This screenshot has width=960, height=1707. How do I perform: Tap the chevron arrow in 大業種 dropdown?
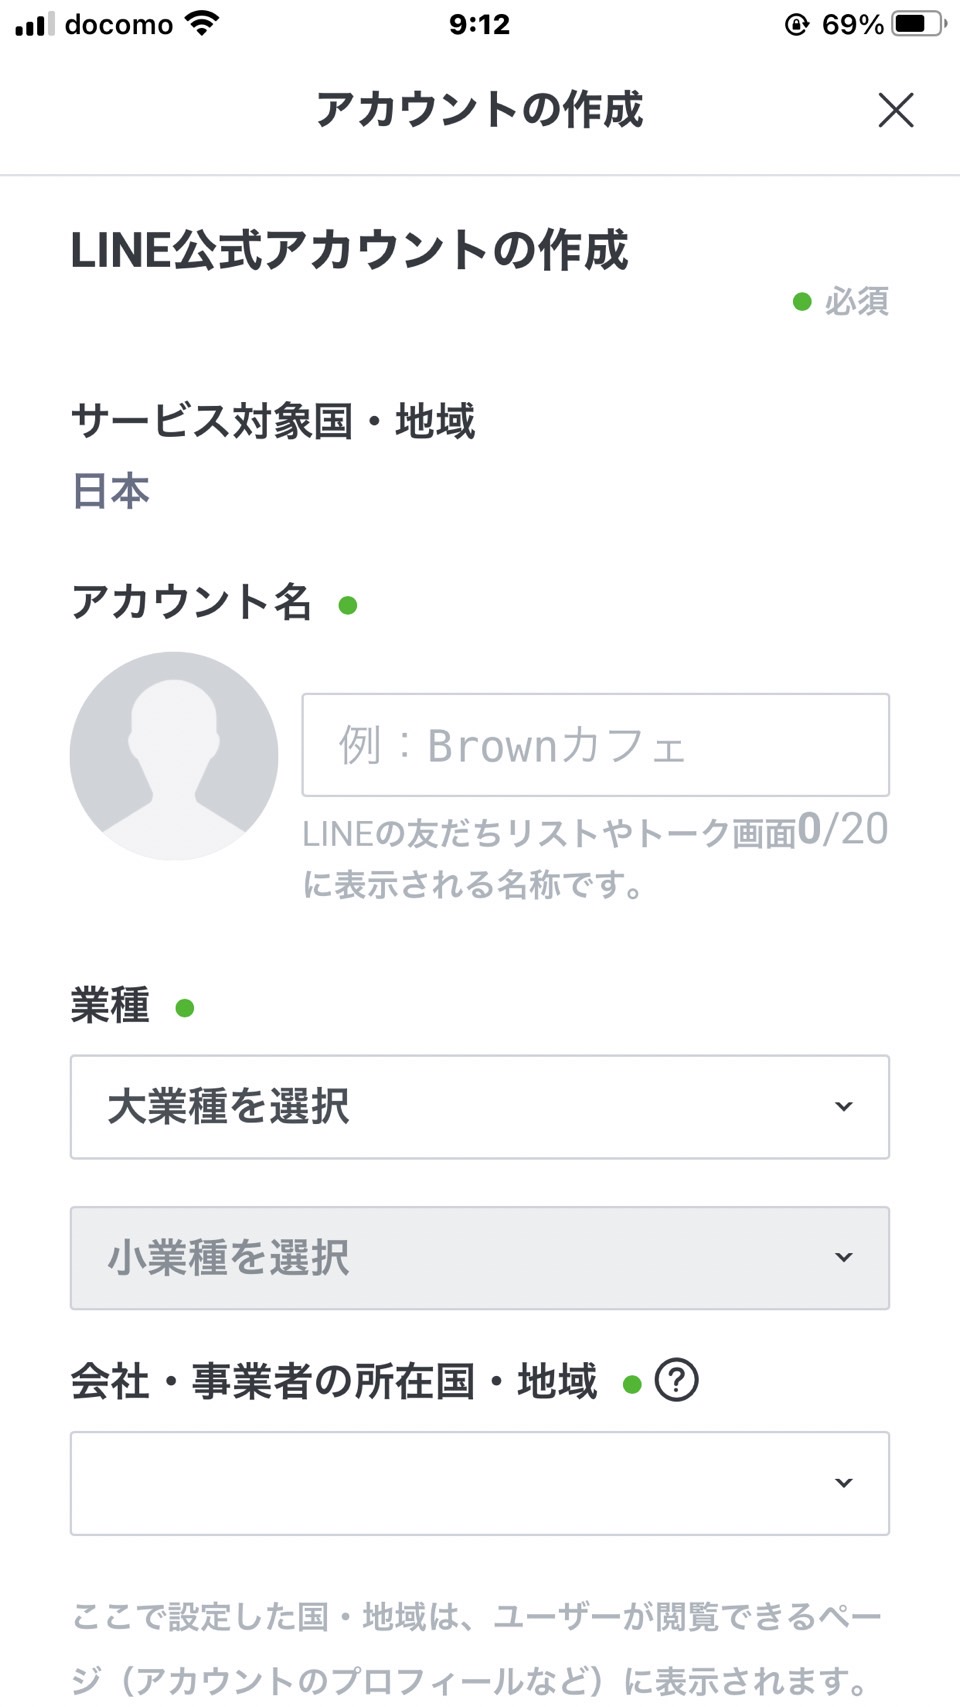pyautogui.click(x=844, y=1107)
